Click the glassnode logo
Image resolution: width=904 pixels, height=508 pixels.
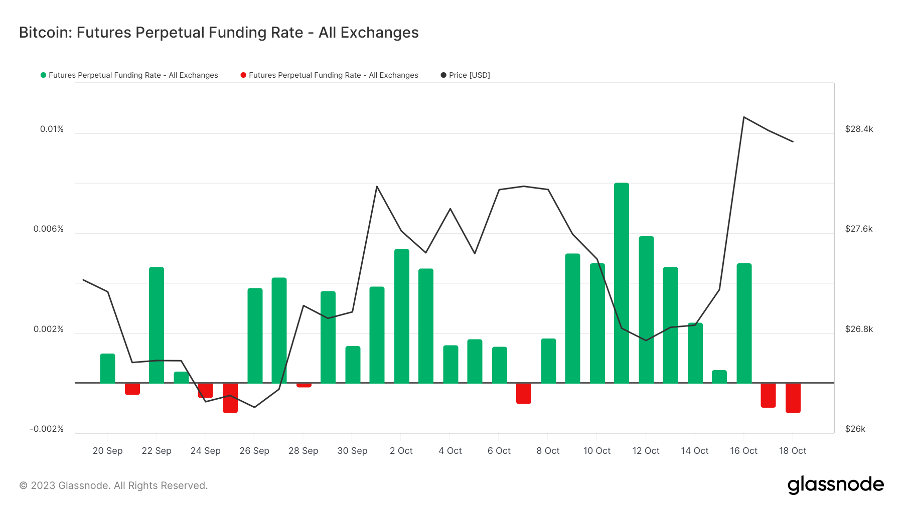pos(835,485)
